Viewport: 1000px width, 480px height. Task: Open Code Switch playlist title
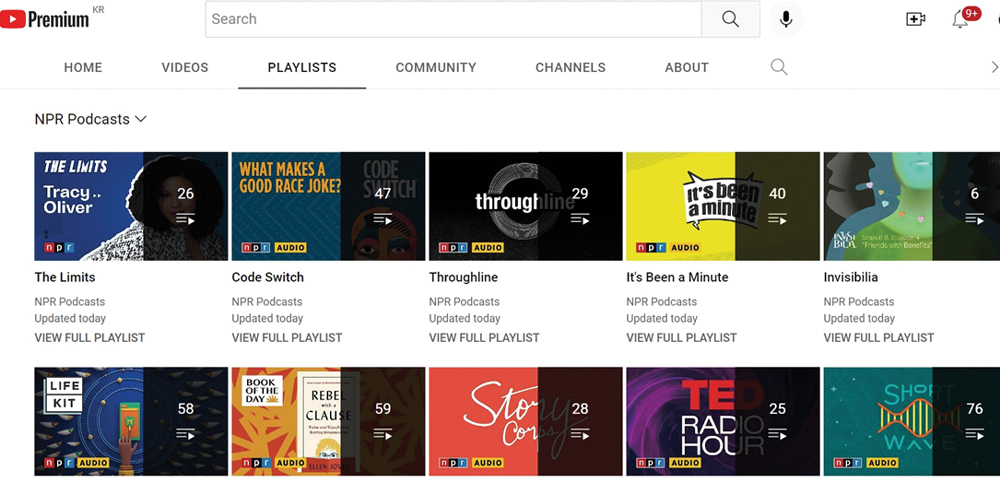click(268, 277)
